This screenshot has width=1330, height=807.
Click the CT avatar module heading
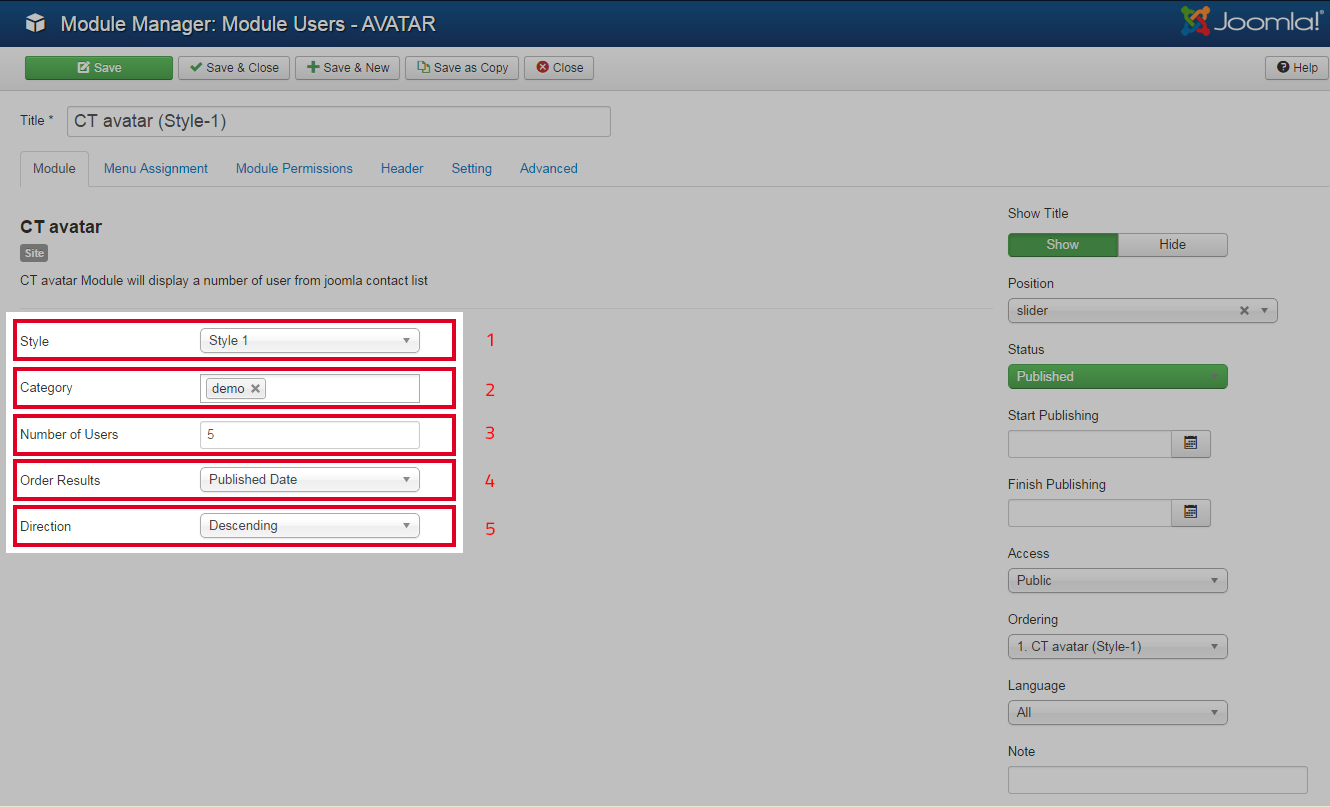pos(61,227)
